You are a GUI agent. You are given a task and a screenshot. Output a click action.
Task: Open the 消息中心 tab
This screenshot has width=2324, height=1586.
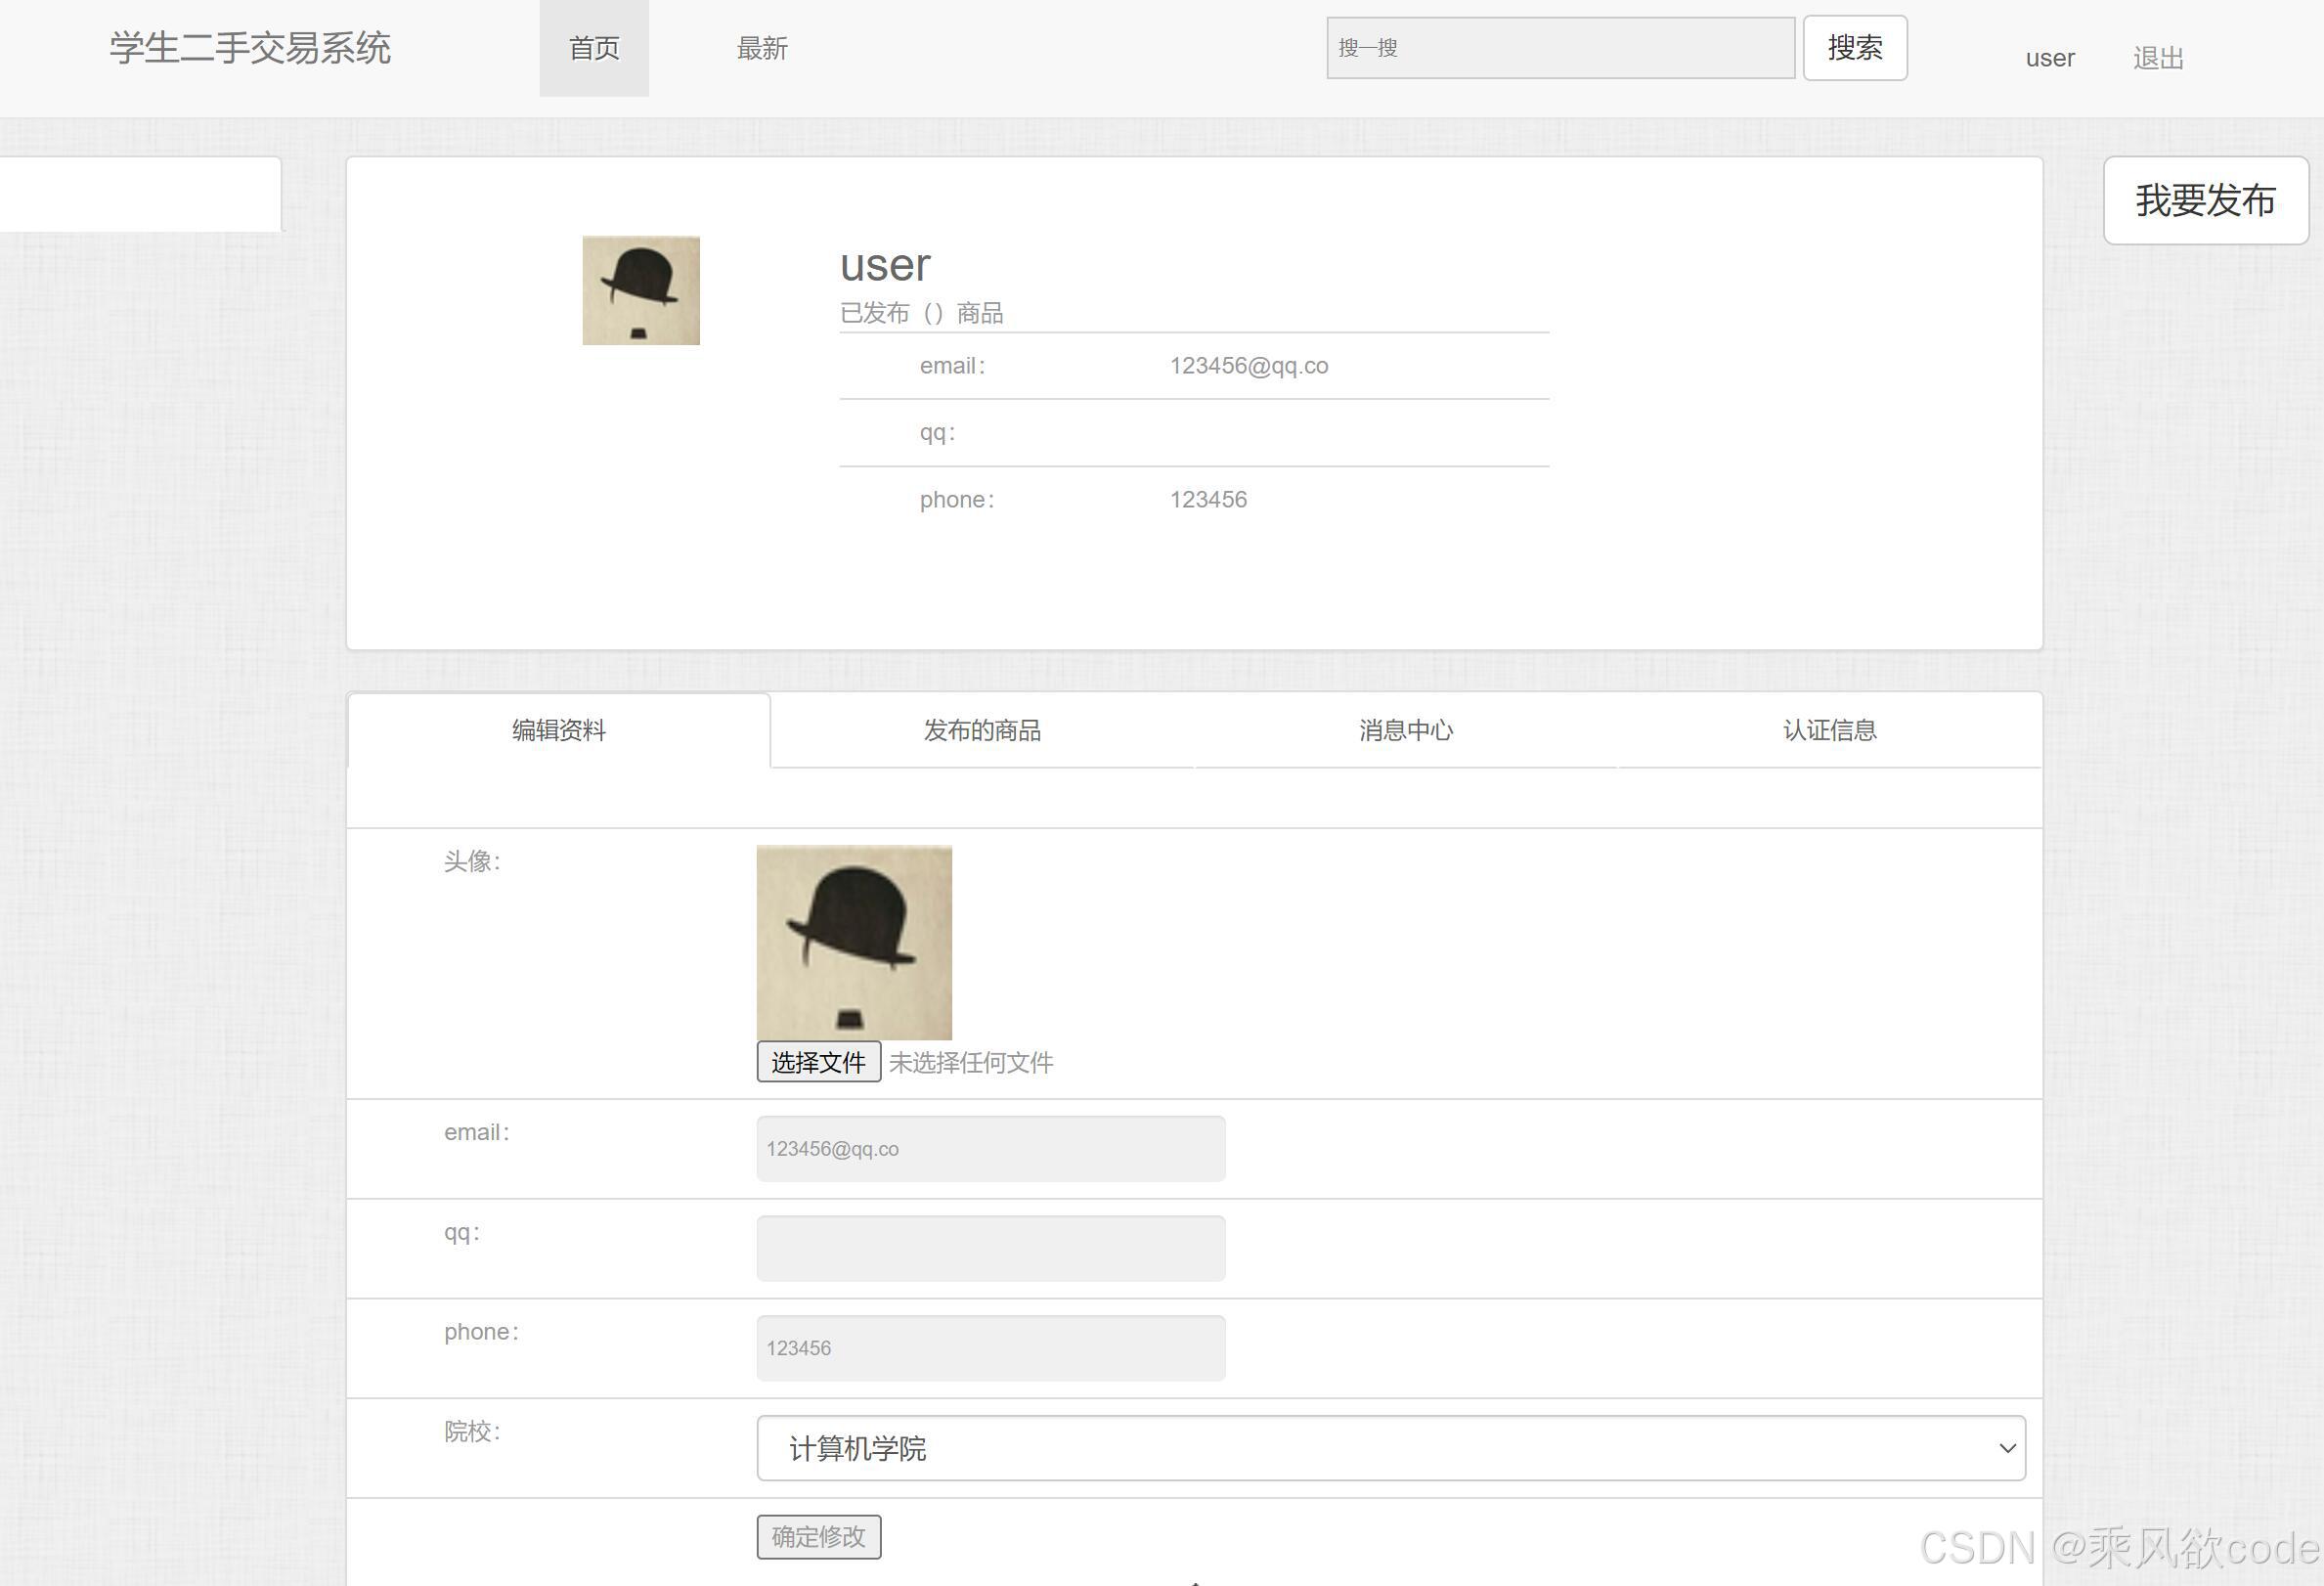click(x=1405, y=730)
